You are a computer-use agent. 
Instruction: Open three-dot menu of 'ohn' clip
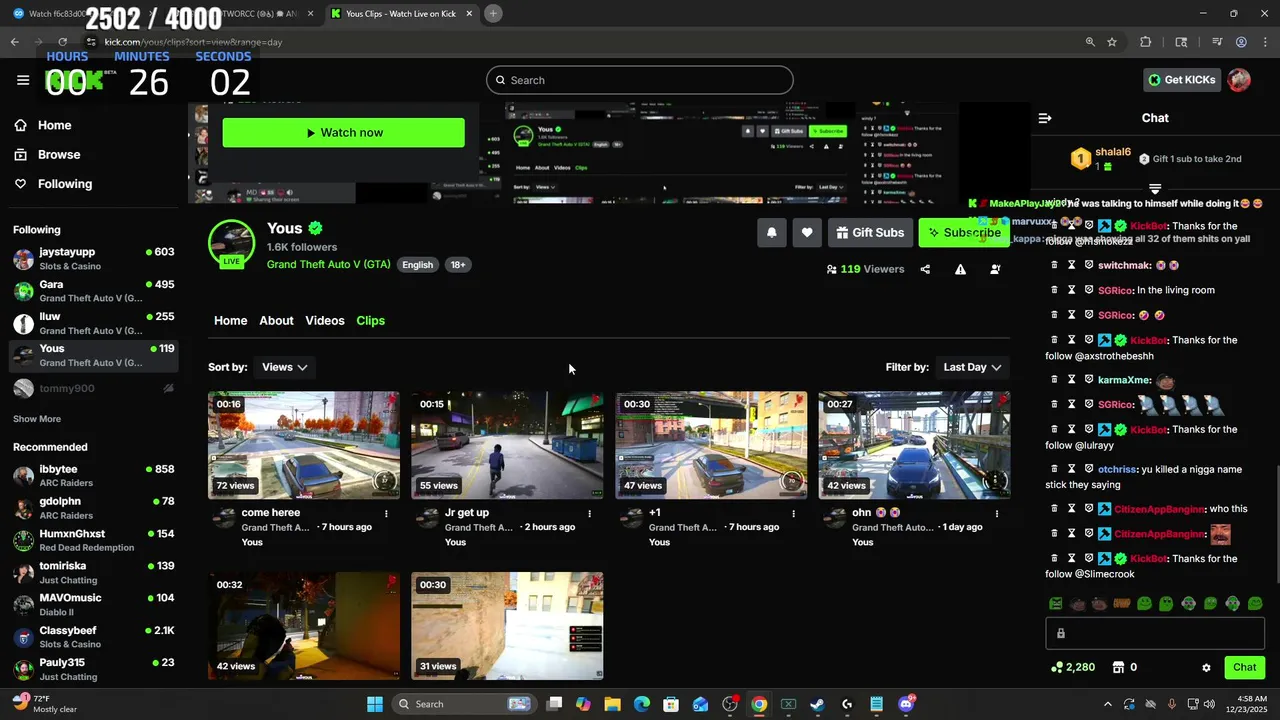tap(997, 513)
